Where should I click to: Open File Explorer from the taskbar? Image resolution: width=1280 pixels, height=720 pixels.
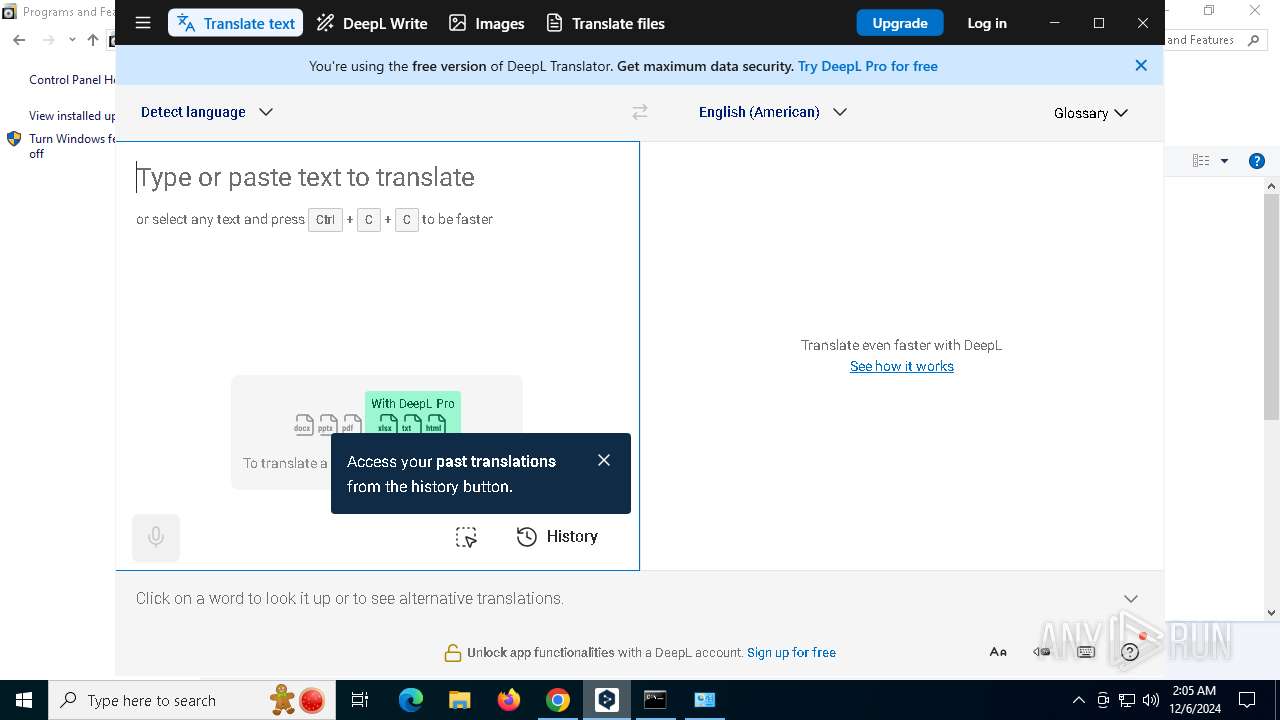[x=460, y=700]
